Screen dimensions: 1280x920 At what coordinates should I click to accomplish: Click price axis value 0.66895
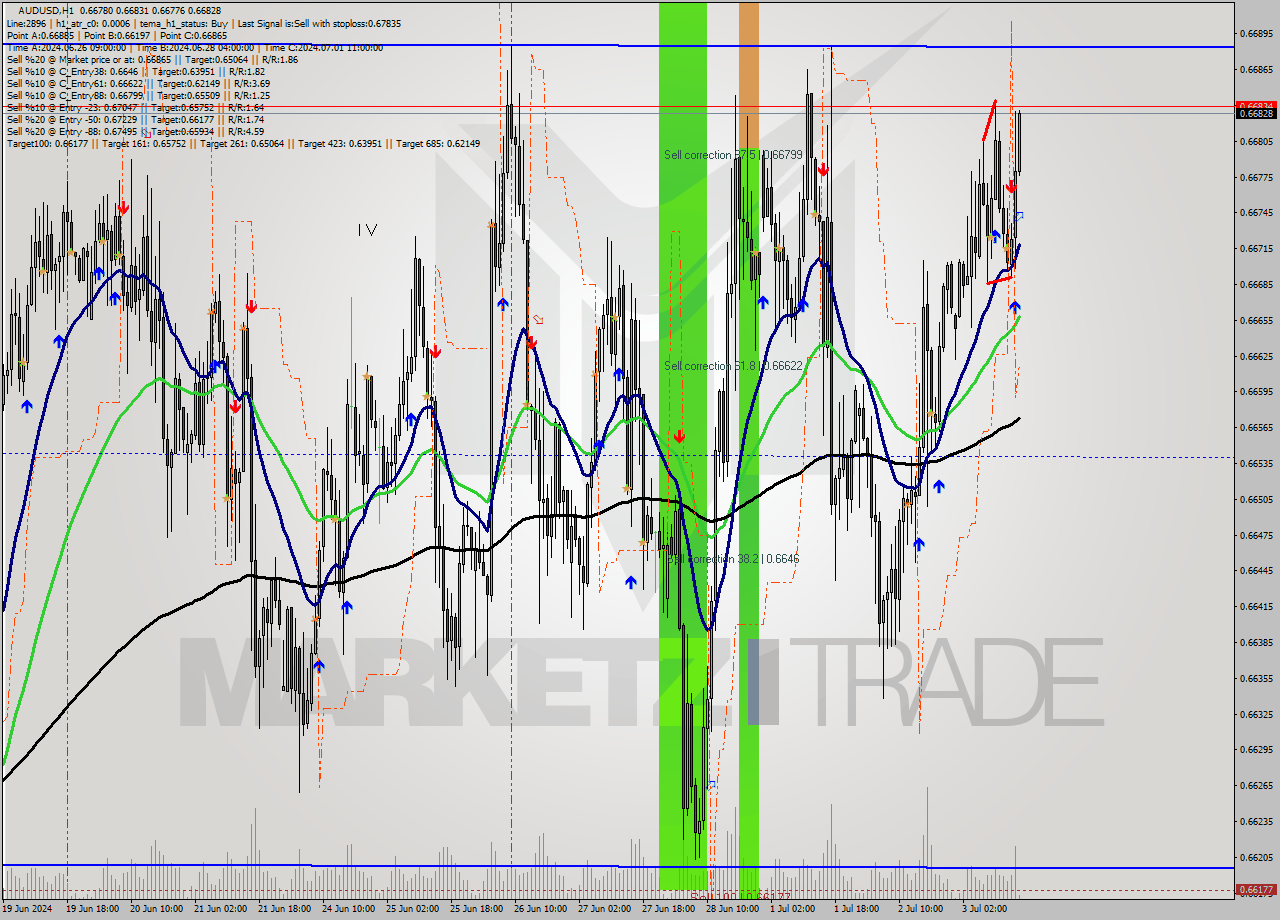pos(1256,34)
